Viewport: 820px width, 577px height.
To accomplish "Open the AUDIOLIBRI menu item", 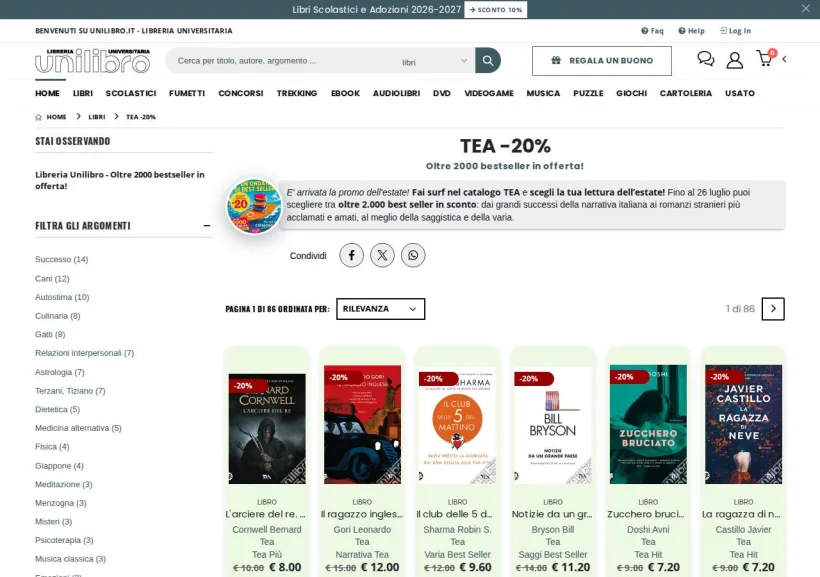I will point(396,93).
